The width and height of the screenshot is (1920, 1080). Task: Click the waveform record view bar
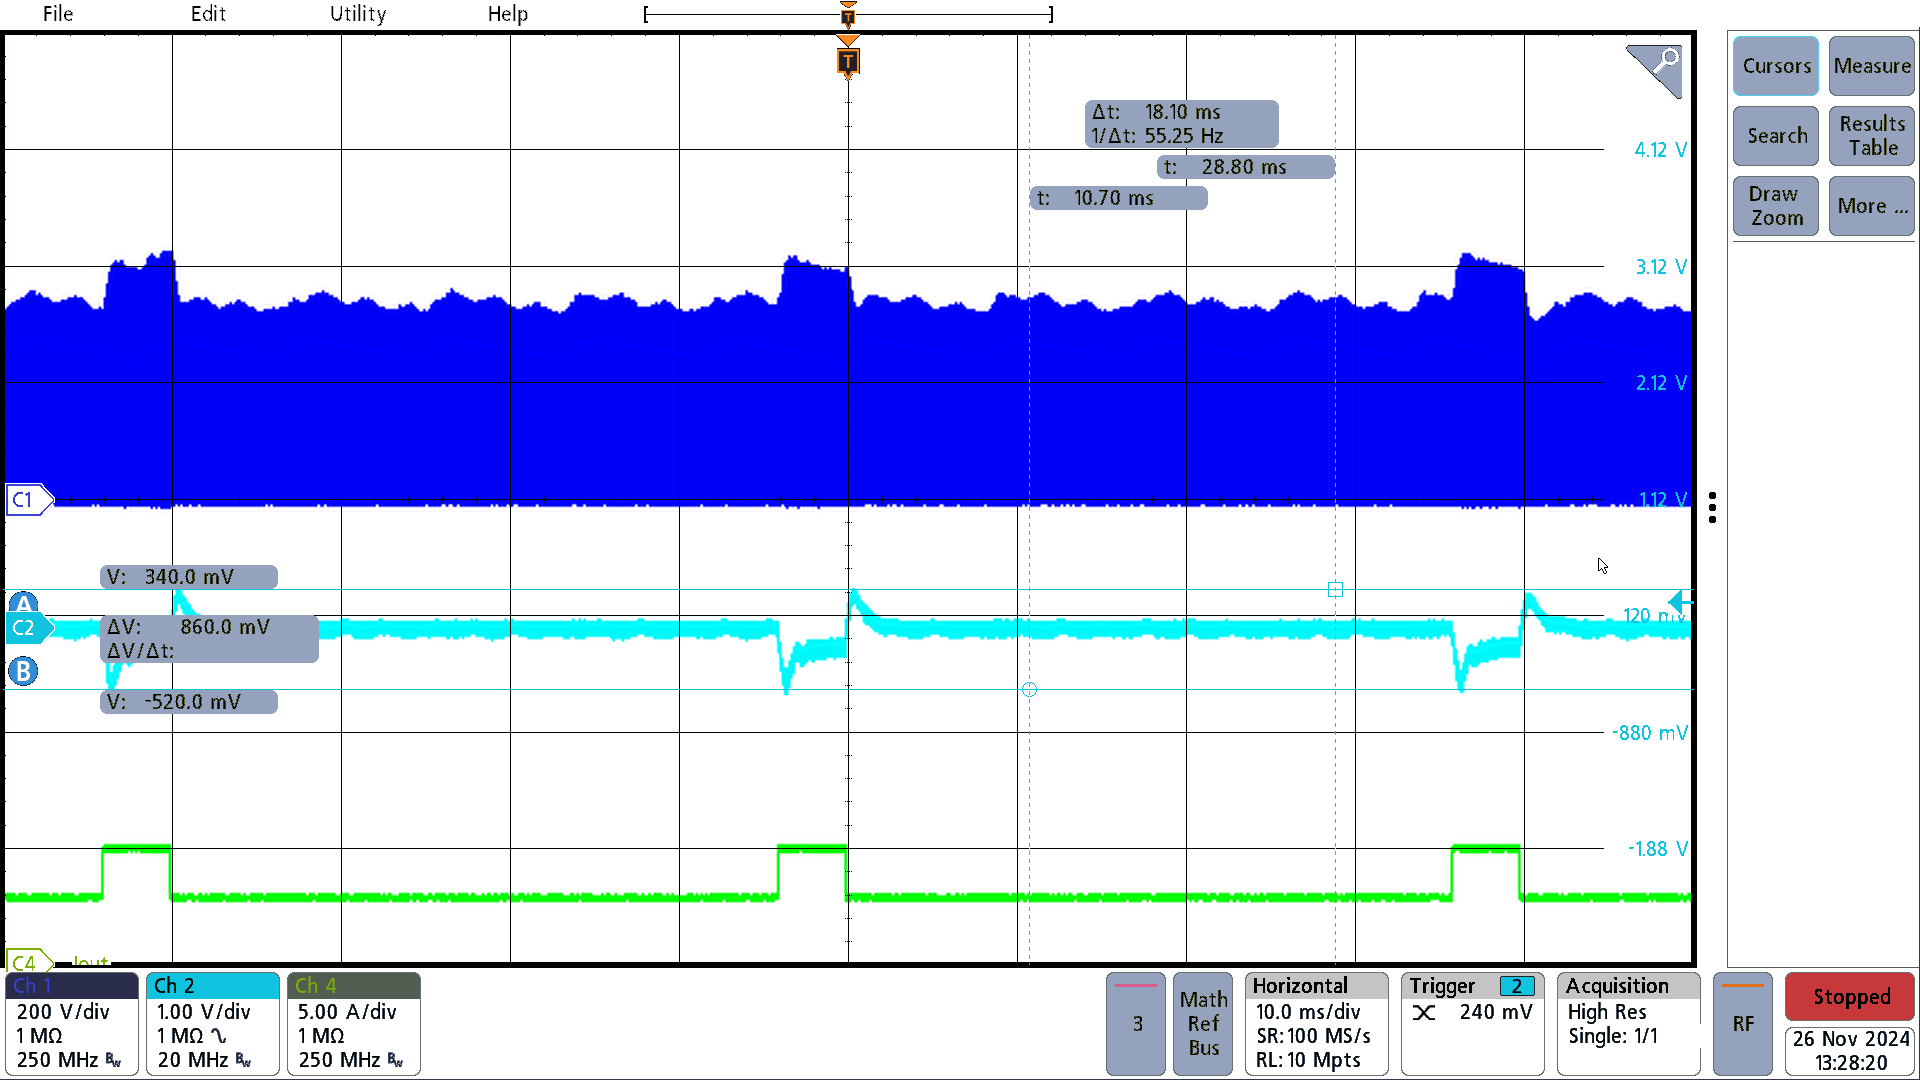[x=848, y=15]
